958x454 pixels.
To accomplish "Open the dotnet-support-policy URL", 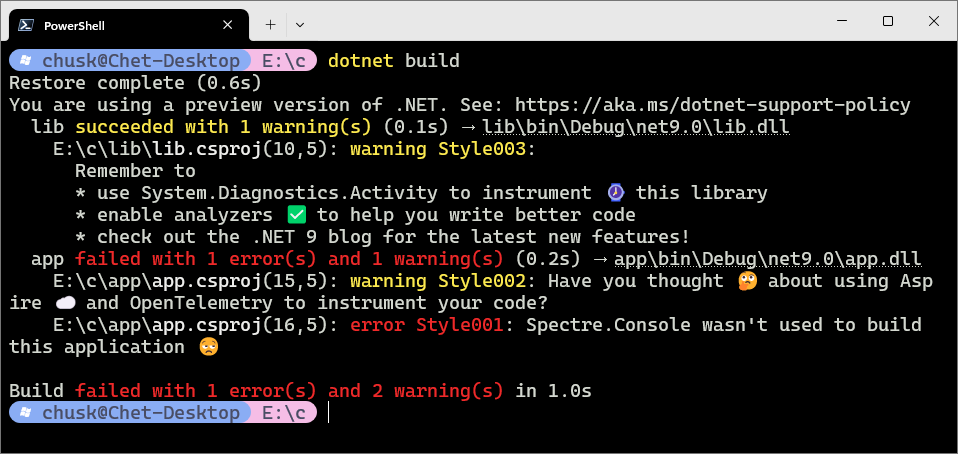I will tap(712, 105).
